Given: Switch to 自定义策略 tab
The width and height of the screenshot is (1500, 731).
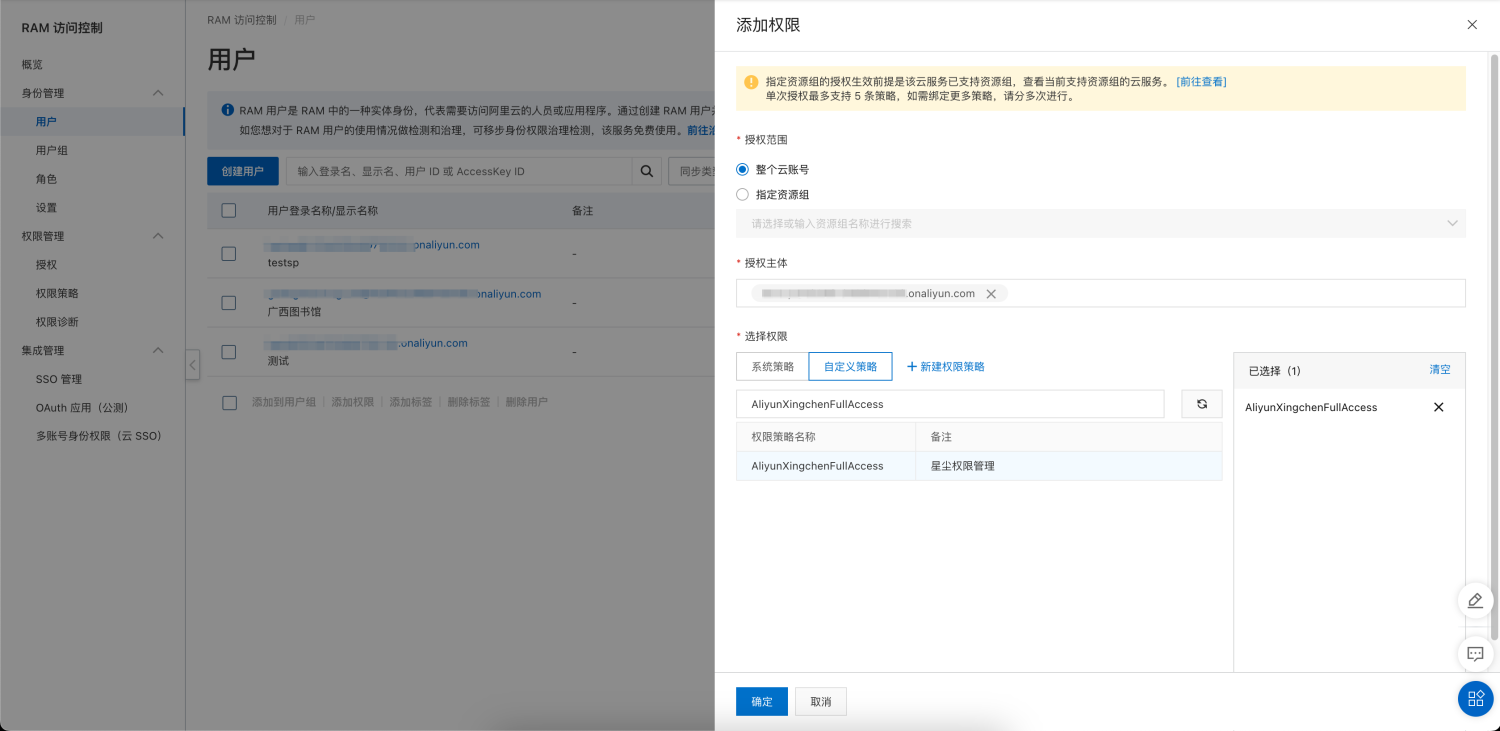Looking at the screenshot, I should tap(850, 367).
